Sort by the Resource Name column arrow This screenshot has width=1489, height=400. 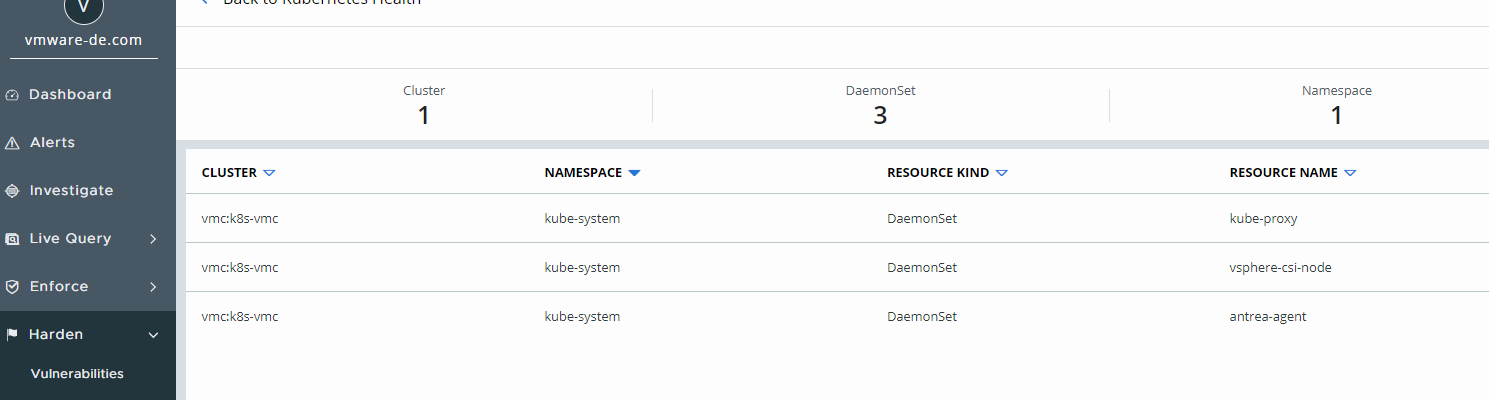pyautogui.click(x=1350, y=173)
